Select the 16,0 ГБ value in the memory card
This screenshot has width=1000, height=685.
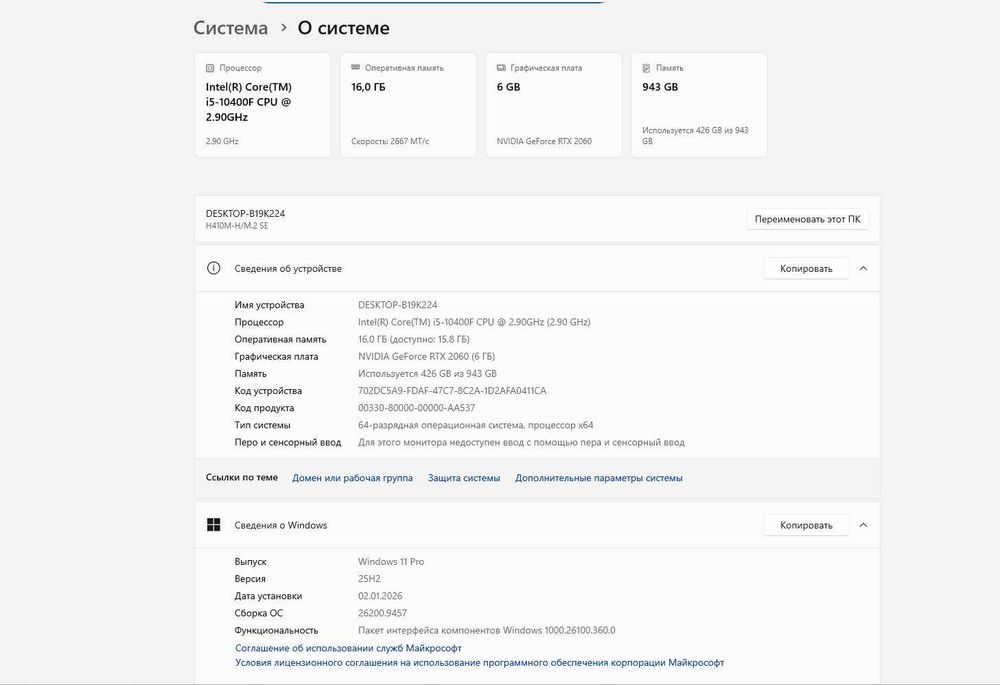[x=368, y=87]
